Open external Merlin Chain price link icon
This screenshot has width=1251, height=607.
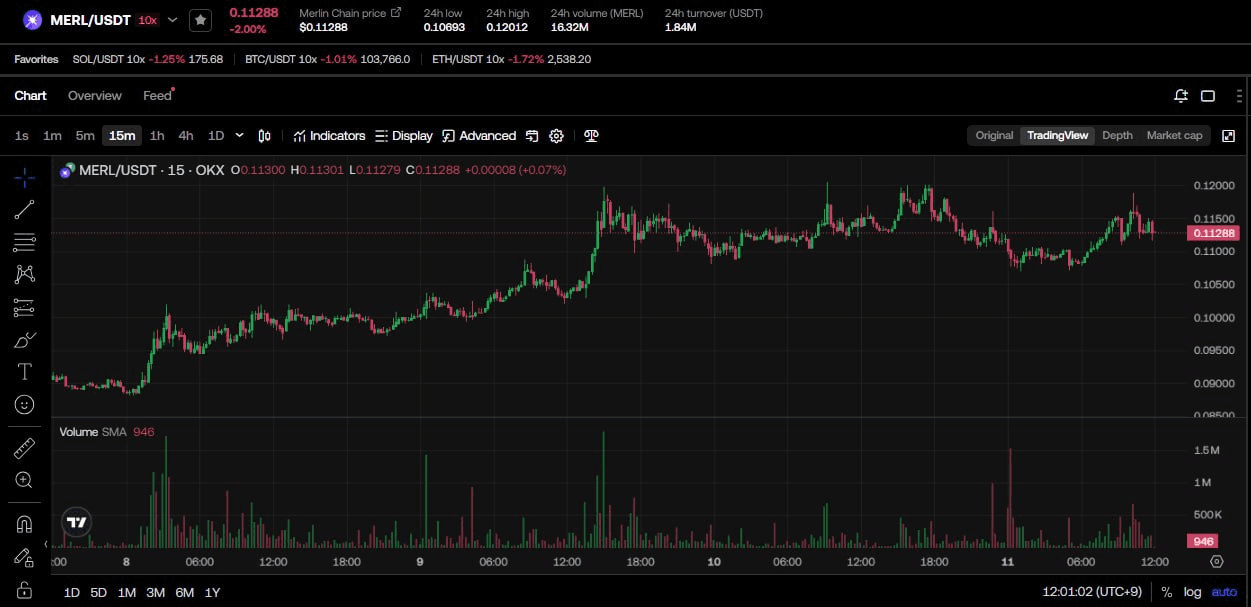pos(396,13)
